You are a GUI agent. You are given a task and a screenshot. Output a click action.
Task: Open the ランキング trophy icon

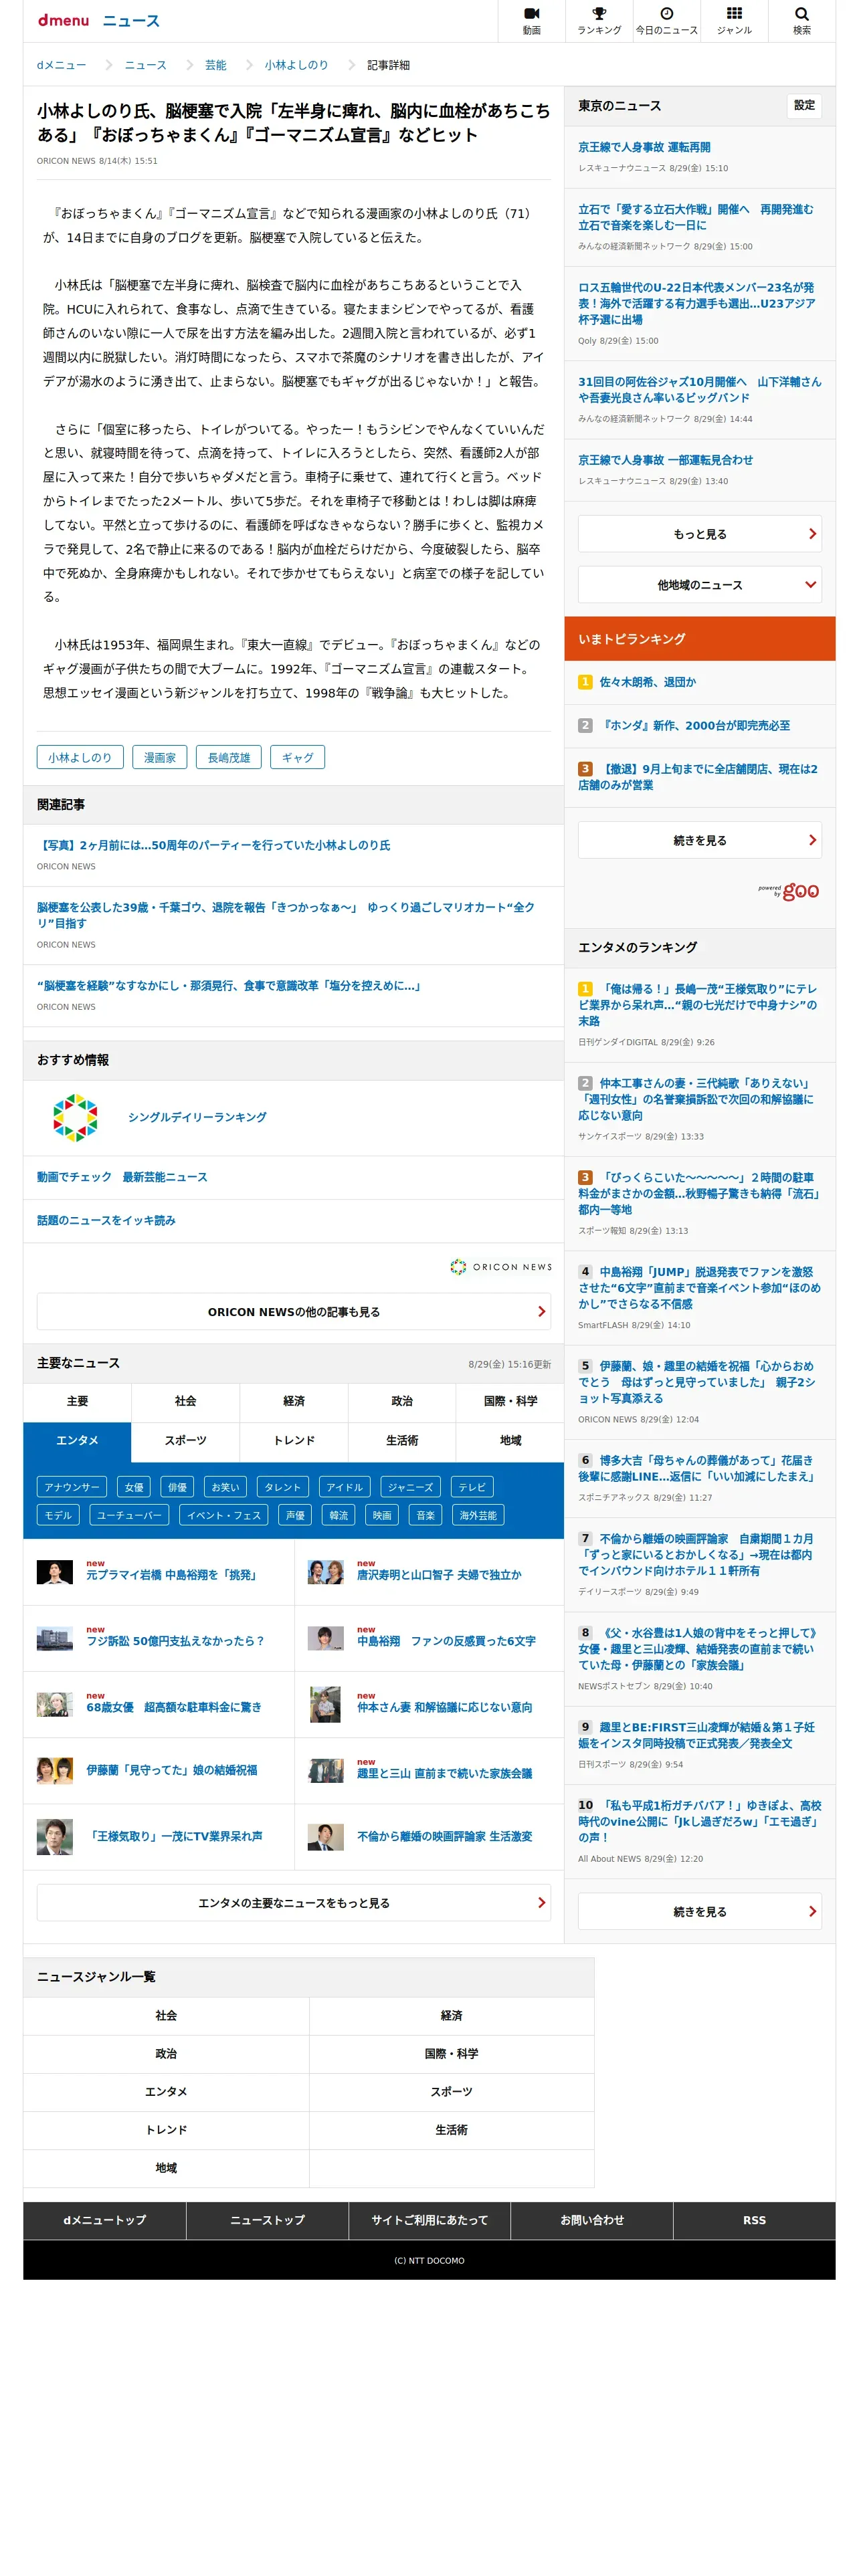(x=599, y=20)
